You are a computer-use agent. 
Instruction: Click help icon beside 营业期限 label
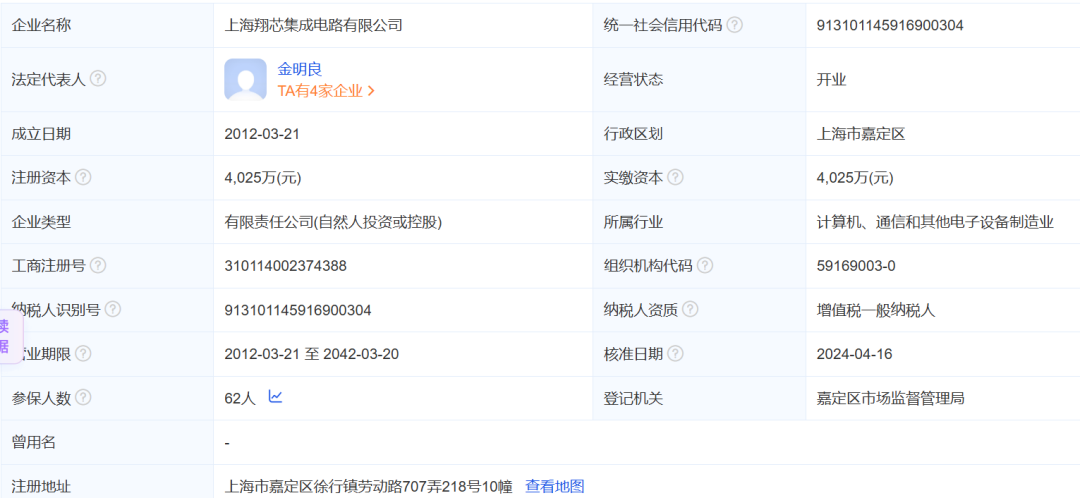coord(83,354)
